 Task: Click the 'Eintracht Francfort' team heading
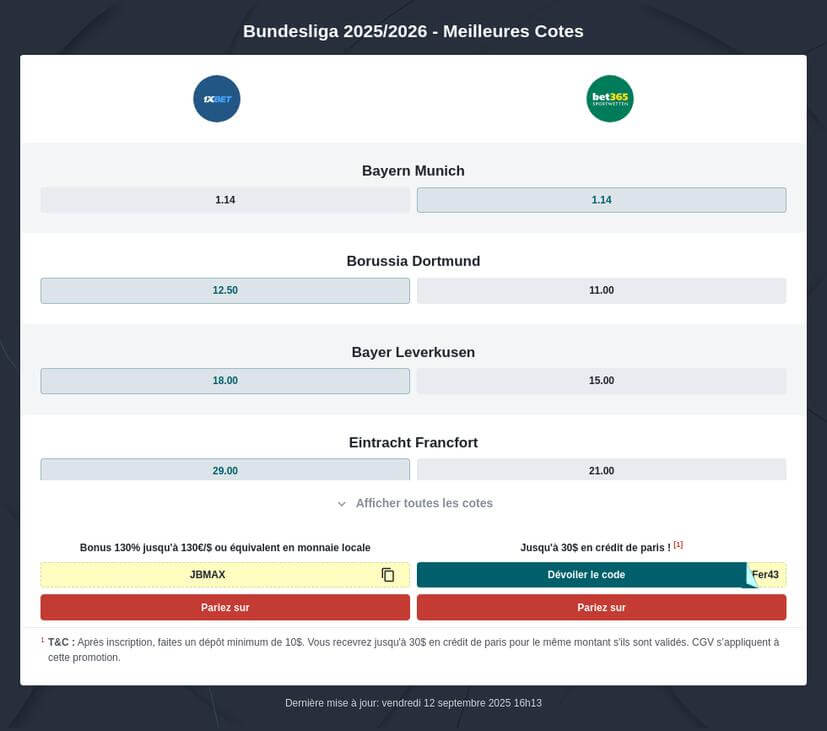[413, 443]
